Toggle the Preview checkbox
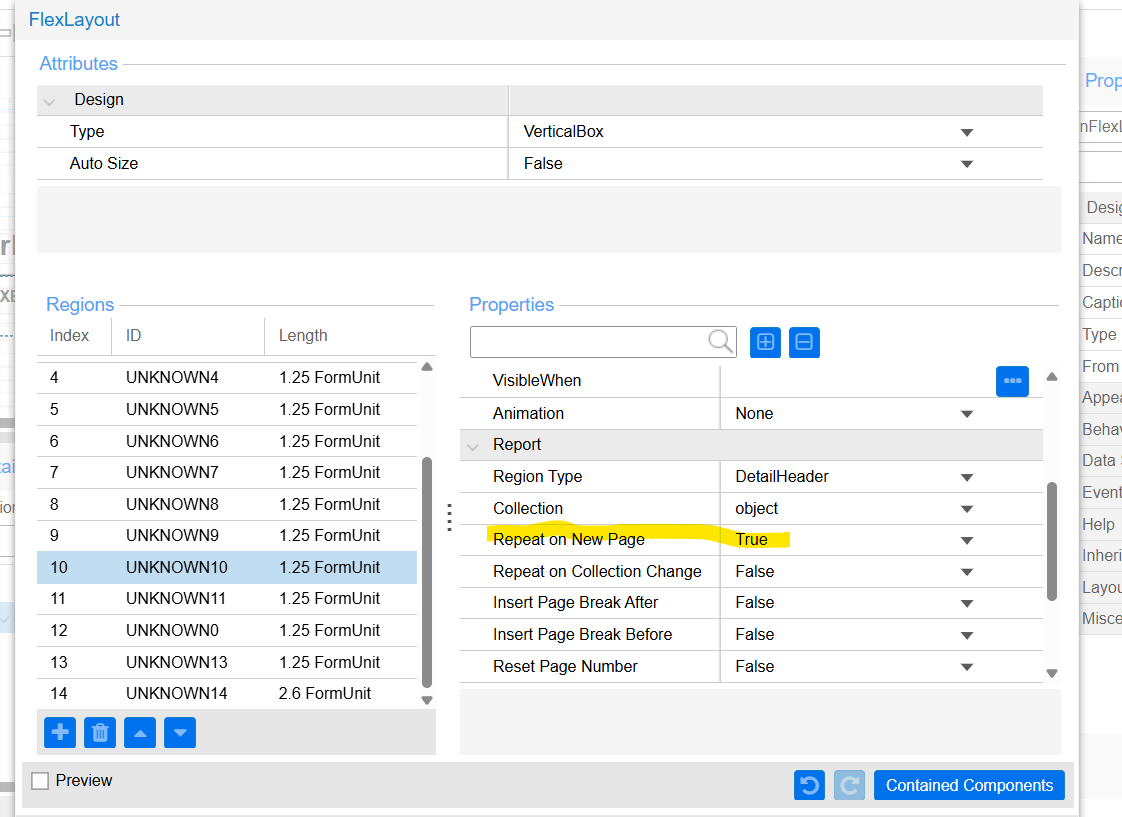 40,781
